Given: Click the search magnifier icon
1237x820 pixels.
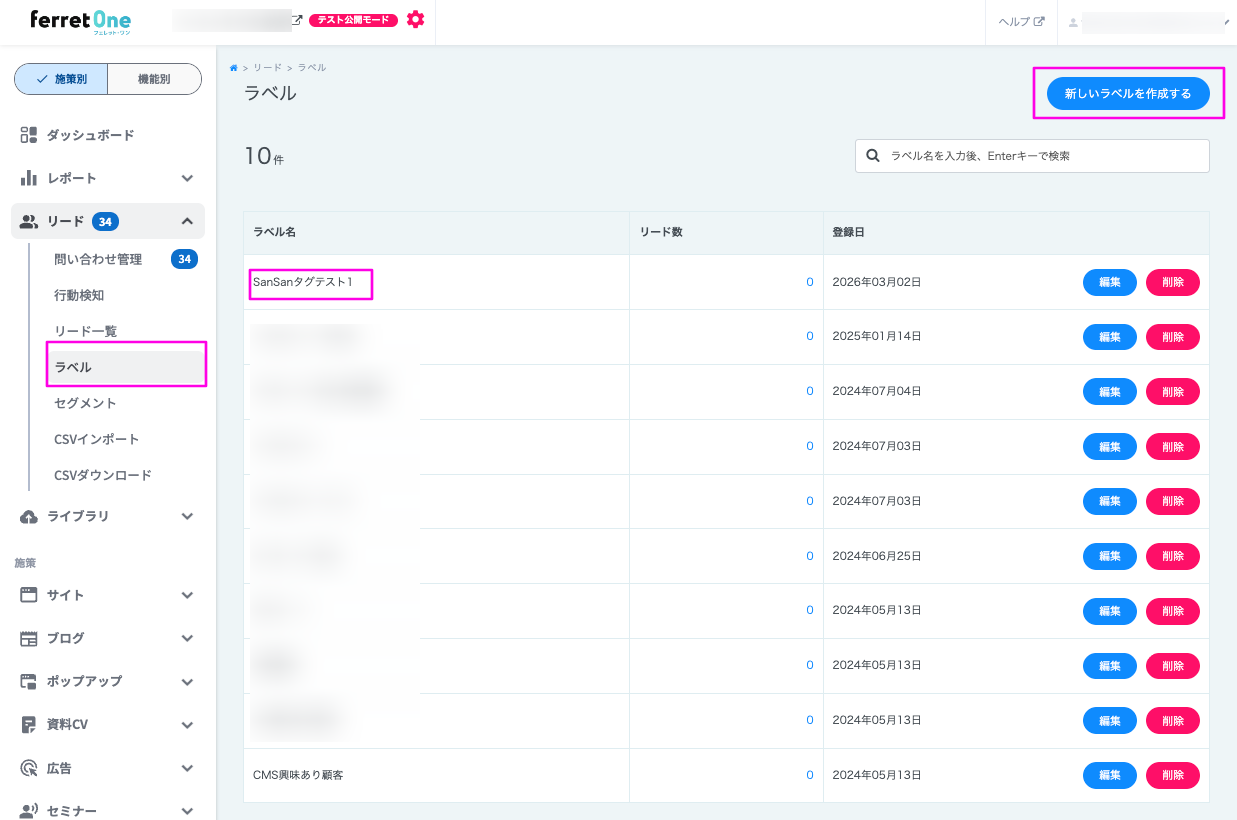Looking at the screenshot, I should coord(873,156).
